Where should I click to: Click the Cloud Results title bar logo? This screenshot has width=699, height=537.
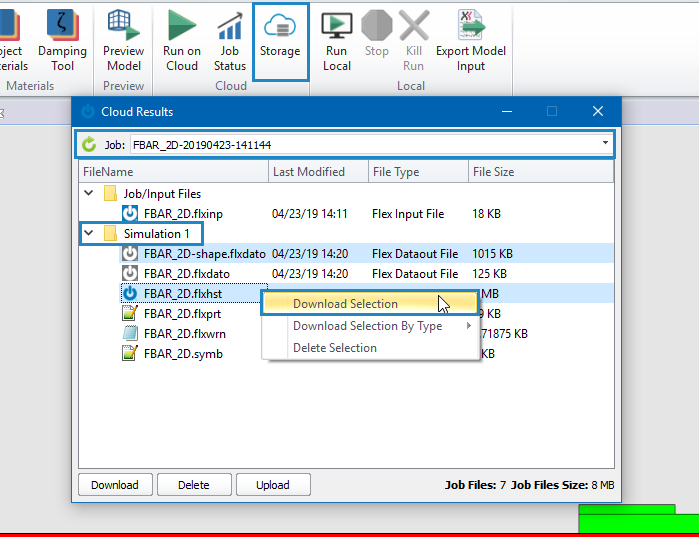pyautogui.click(x=88, y=111)
